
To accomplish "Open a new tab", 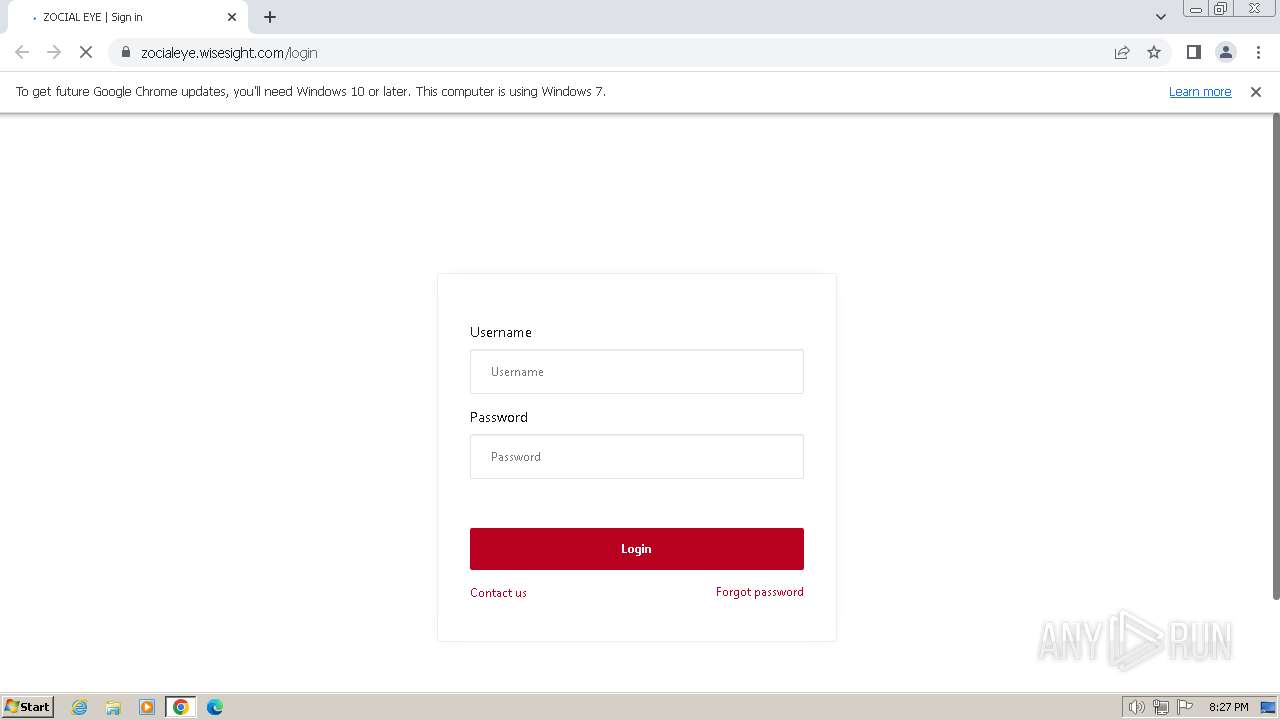I will click(x=270, y=17).
